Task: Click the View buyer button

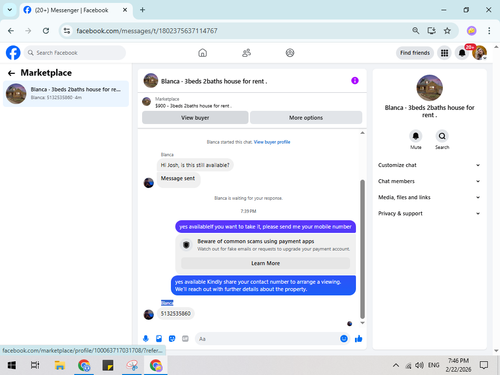Action: pyautogui.click(x=195, y=118)
